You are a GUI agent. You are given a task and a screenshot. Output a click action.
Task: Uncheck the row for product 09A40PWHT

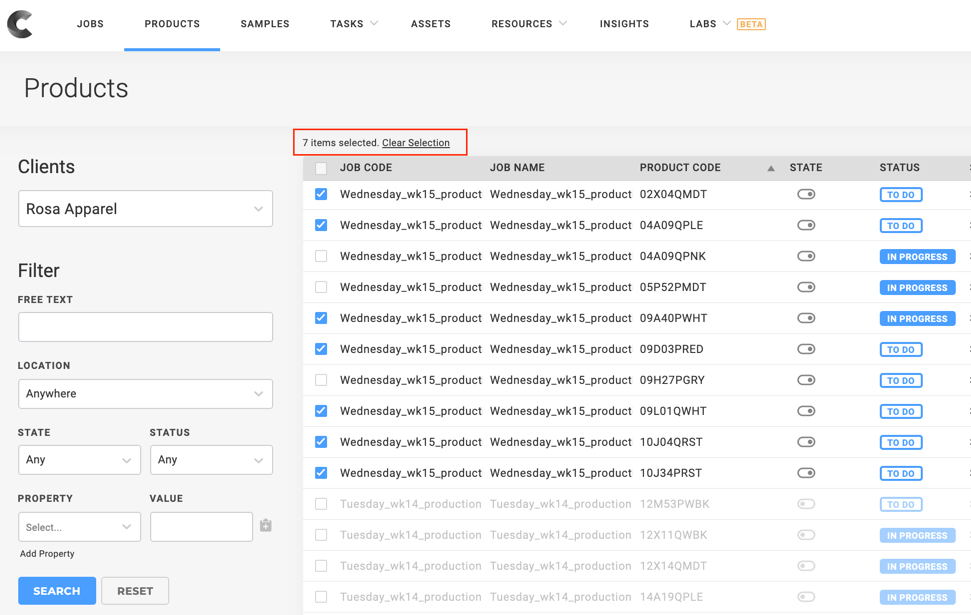point(321,319)
